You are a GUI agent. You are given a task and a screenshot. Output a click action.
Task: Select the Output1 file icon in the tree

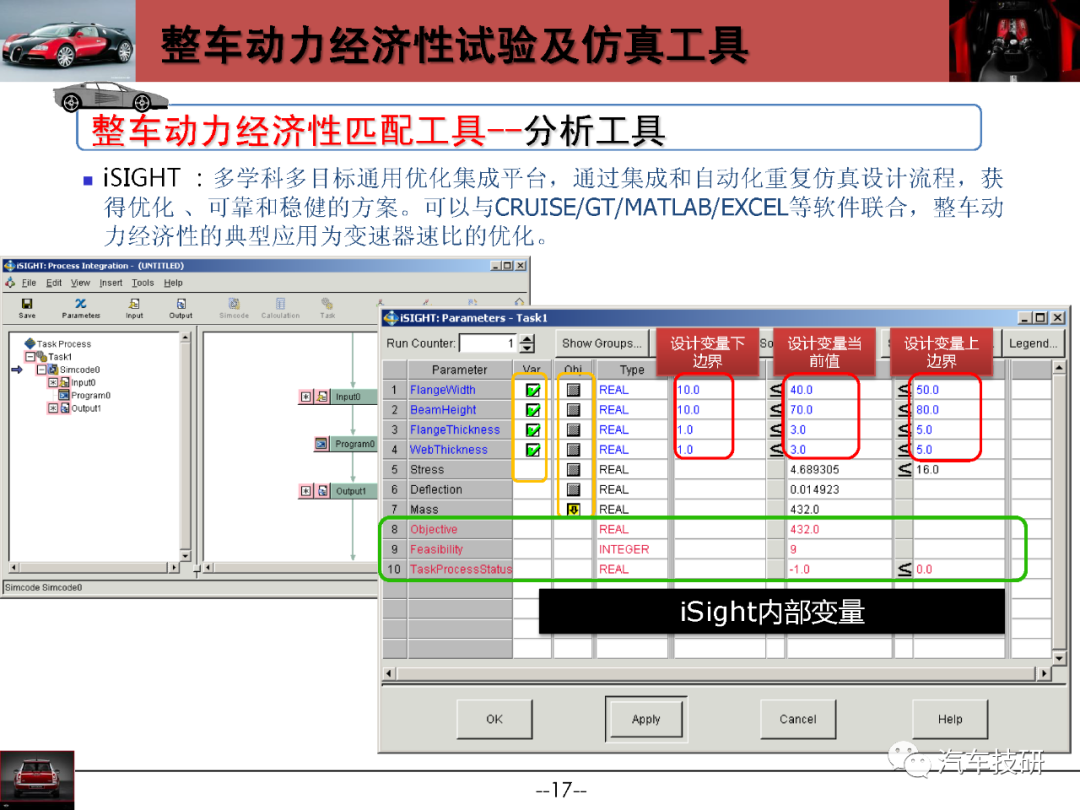click(x=65, y=408)
